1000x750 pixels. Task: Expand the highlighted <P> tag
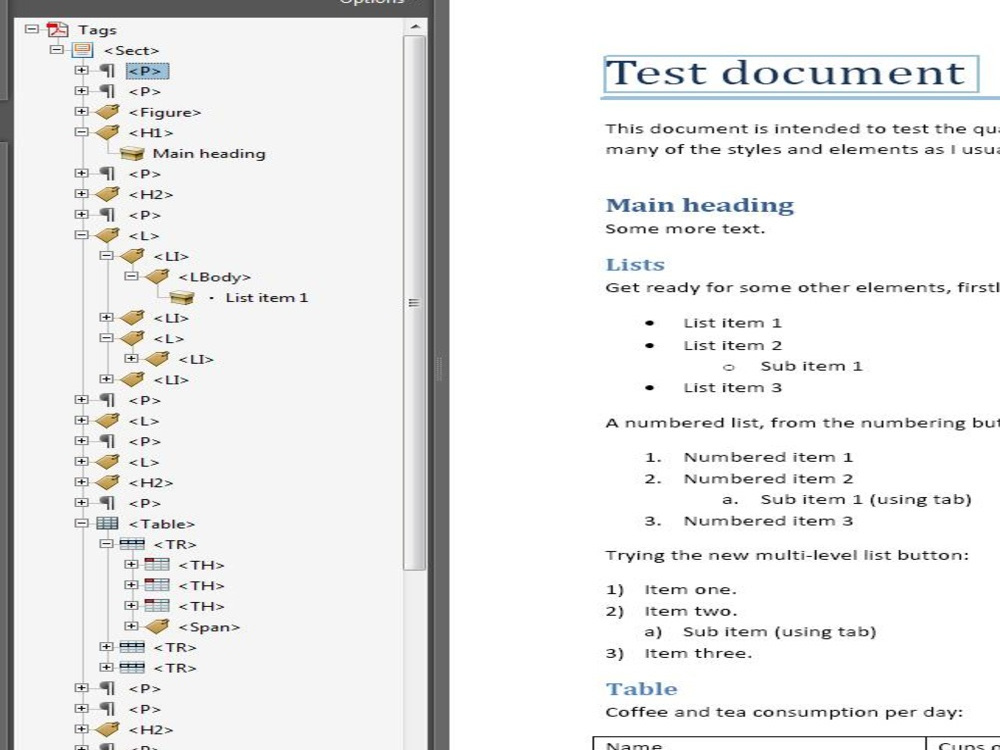tap(81, 70)
